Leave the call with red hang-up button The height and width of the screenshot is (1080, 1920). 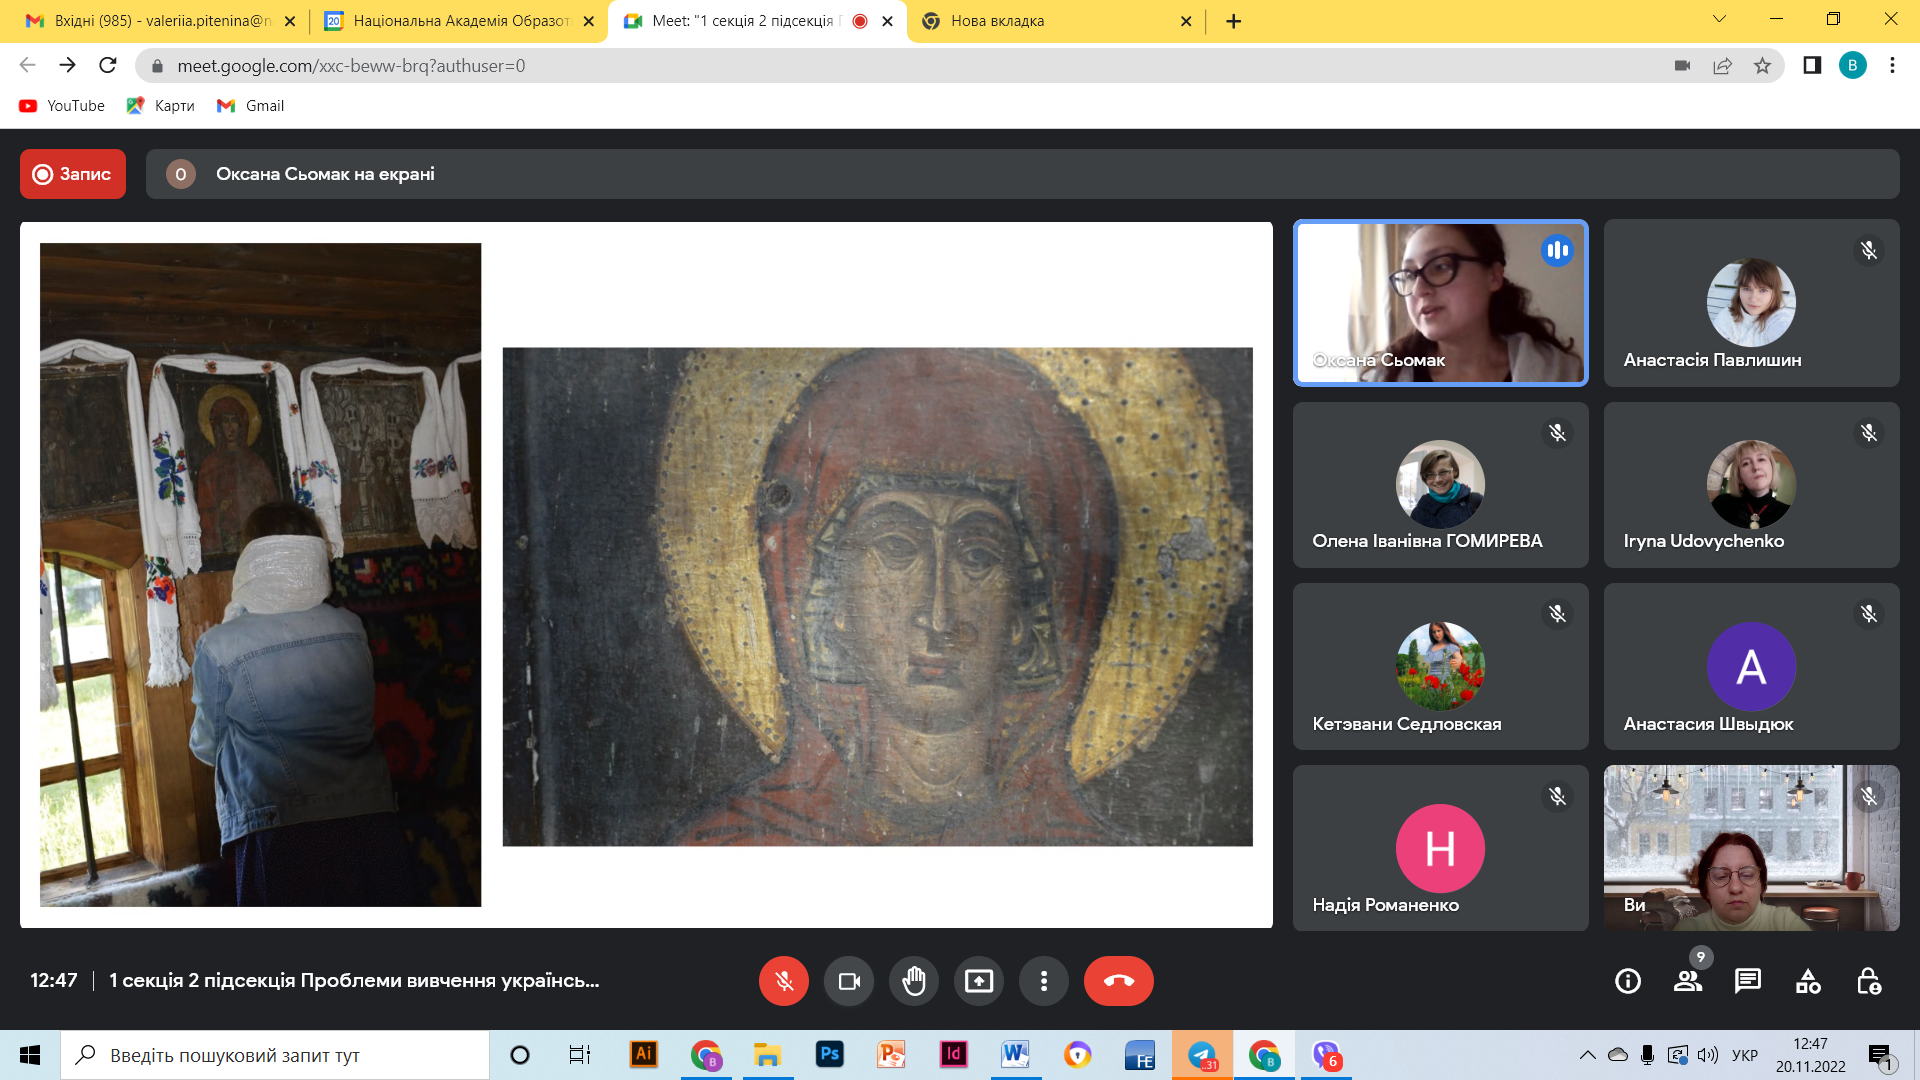(1119, 981)
